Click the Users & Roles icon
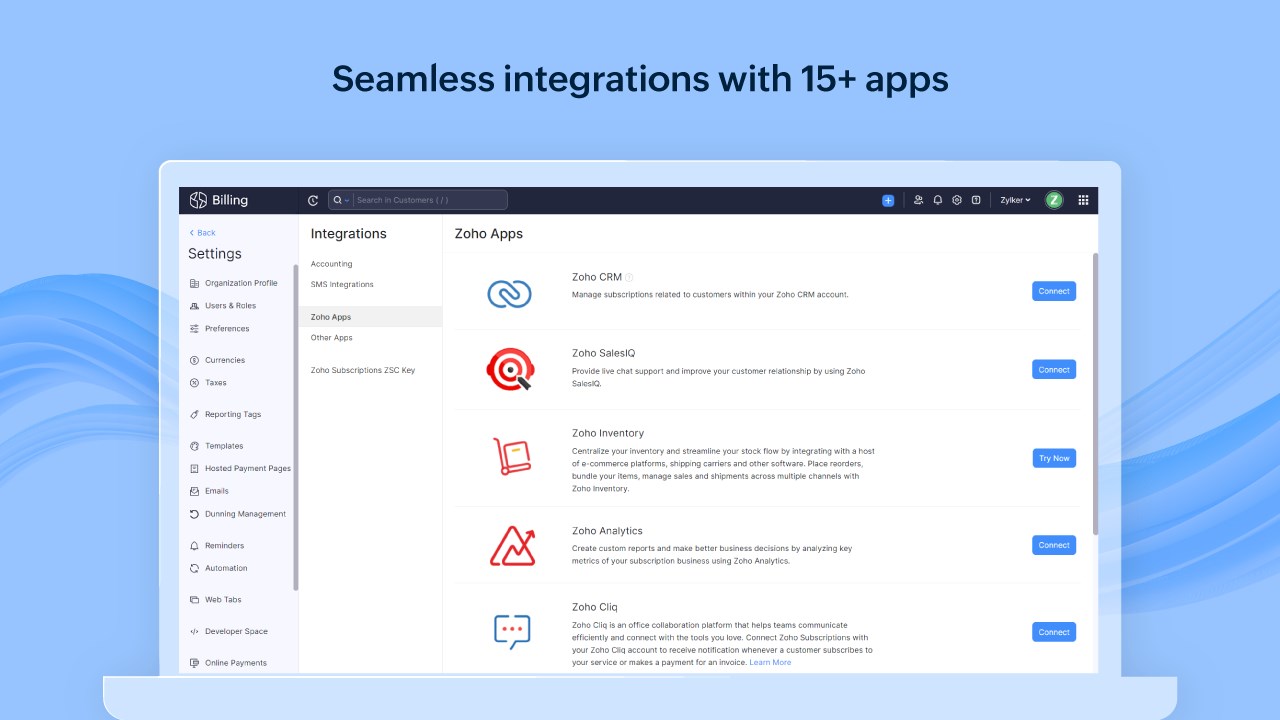Viewport: 1280px width, 720px height. tap(194, 306)
